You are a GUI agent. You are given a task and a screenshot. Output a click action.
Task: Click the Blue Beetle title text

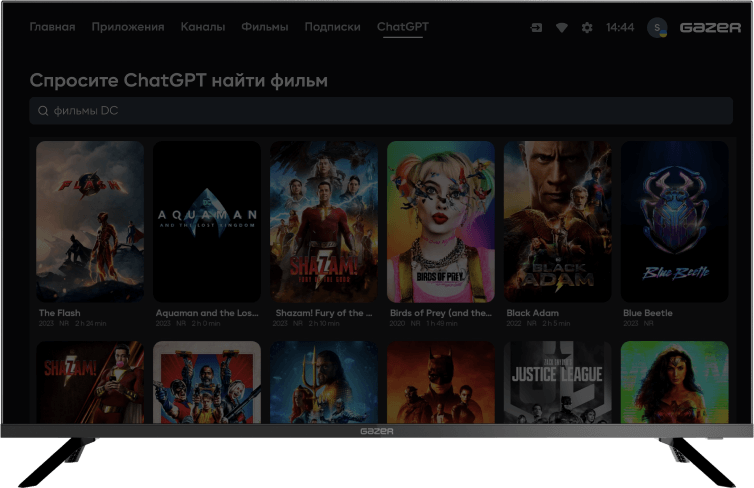point(648,313)
